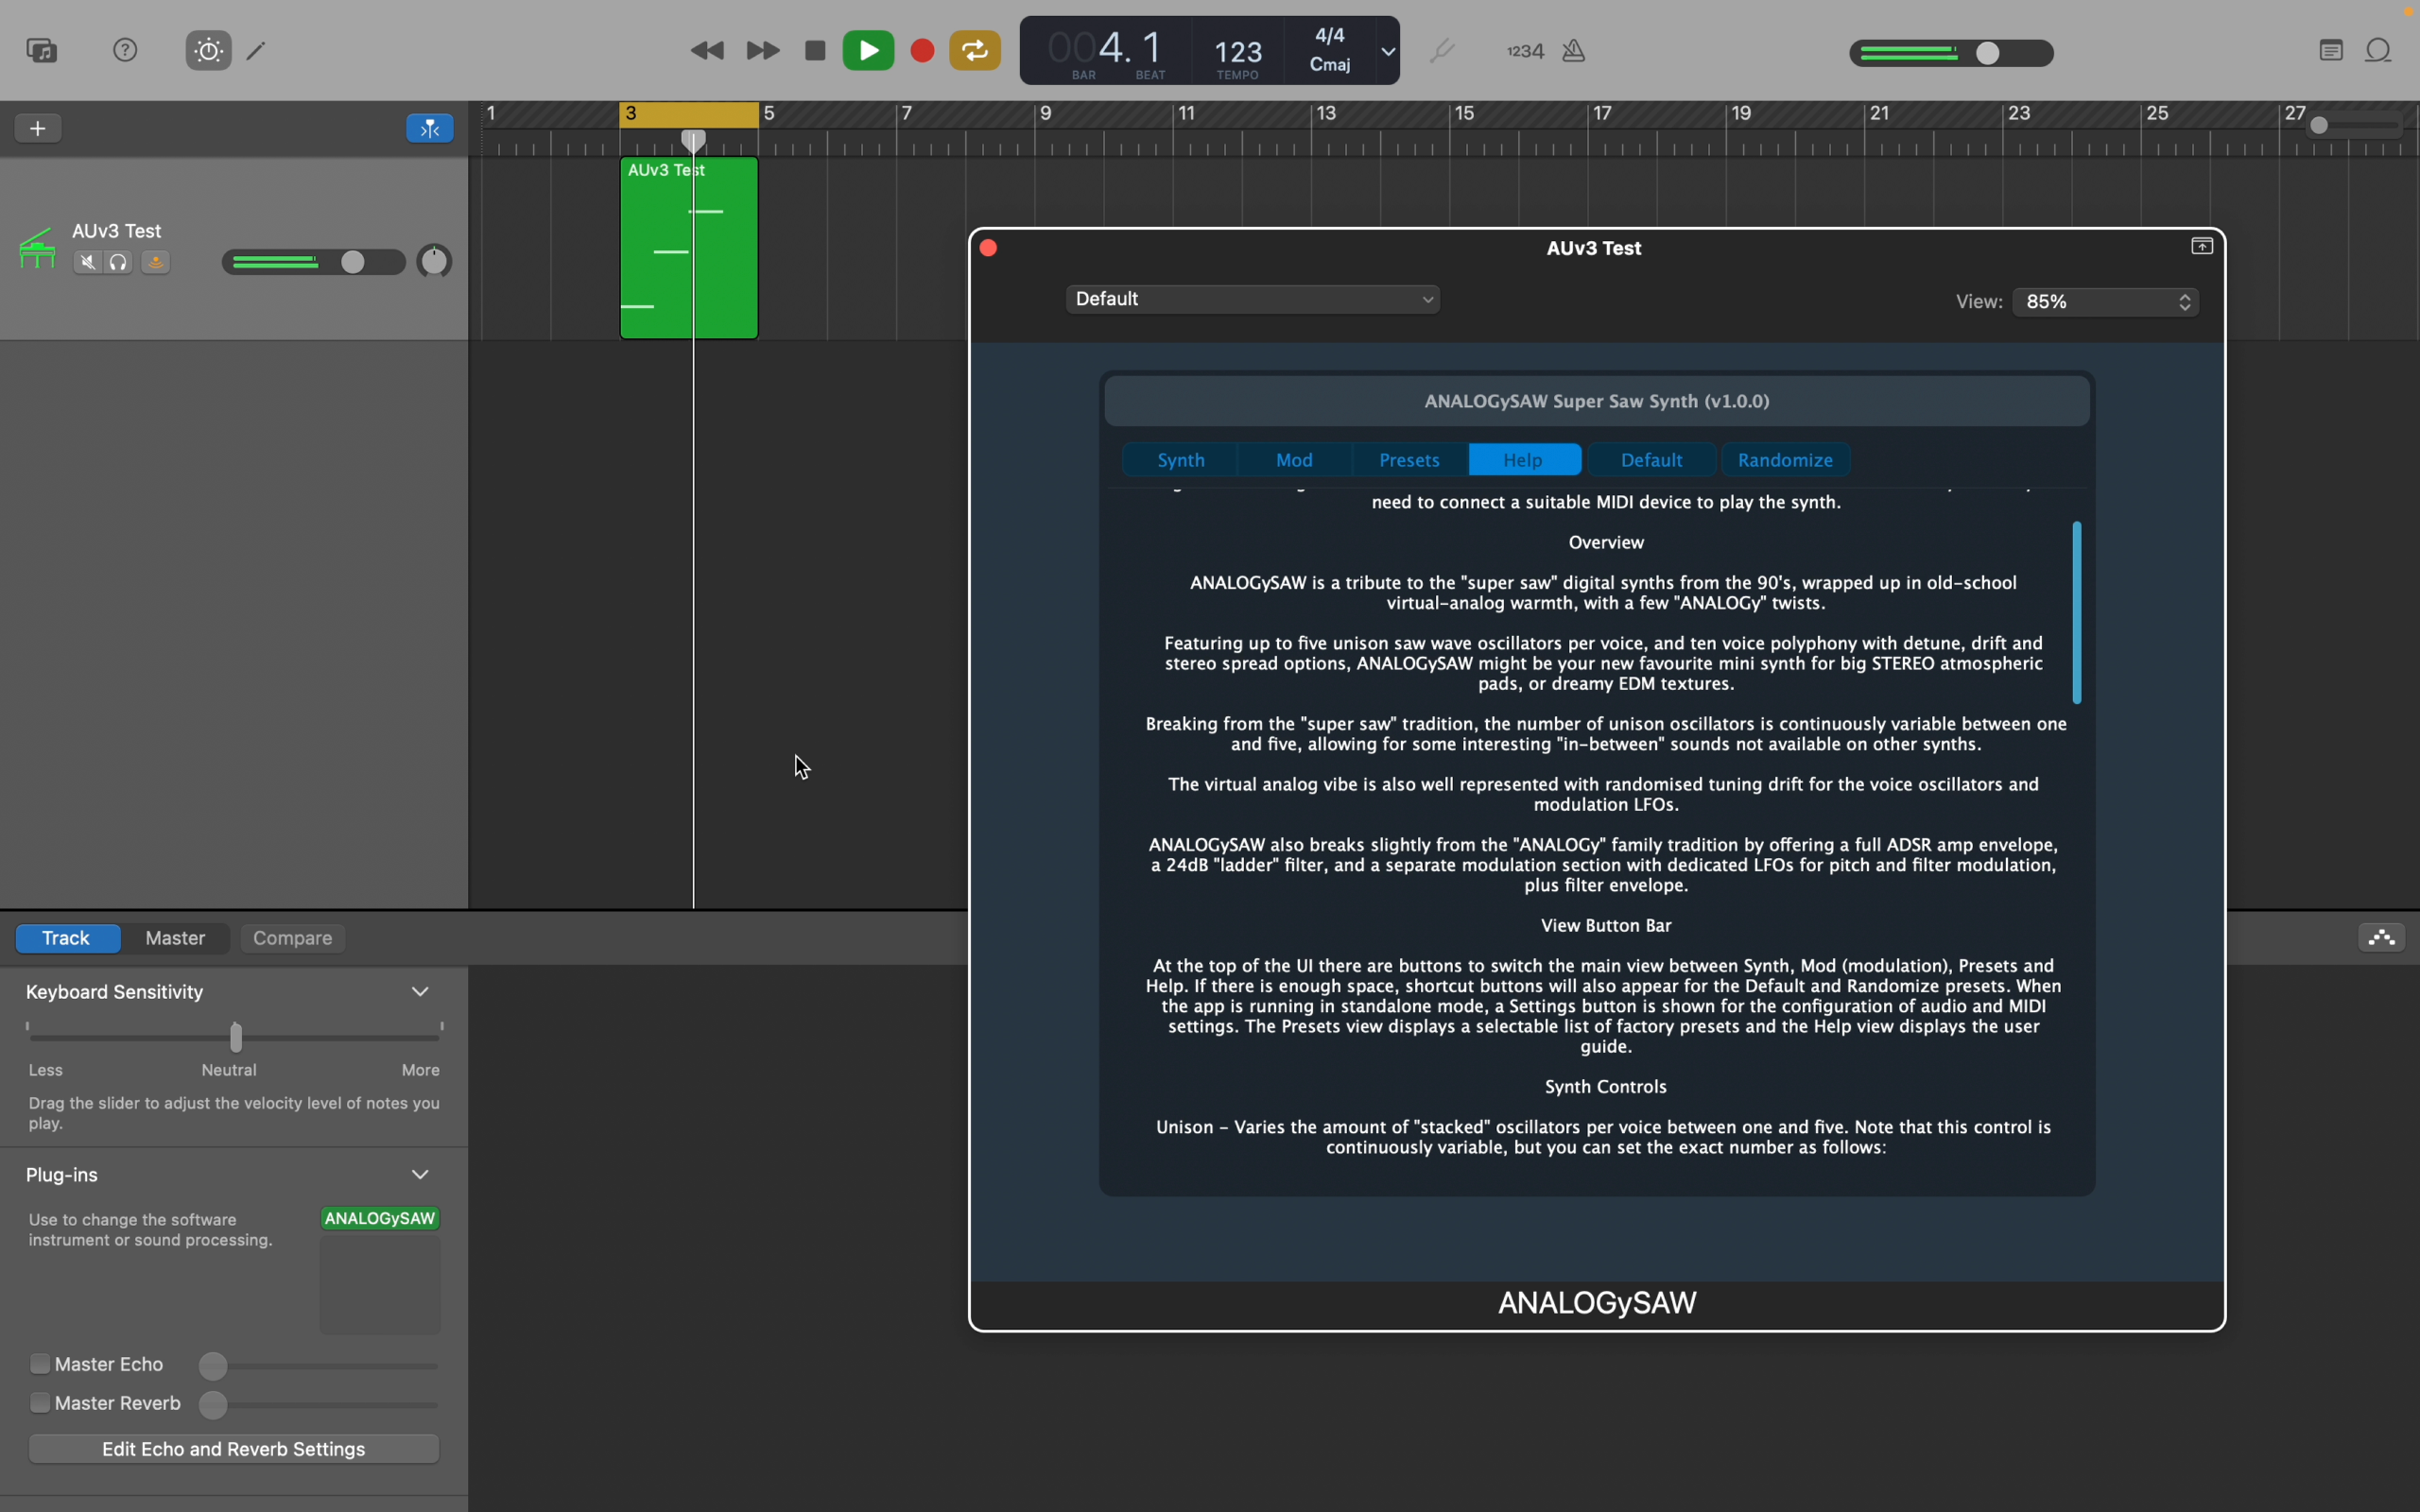
Task: Fast forward the project
Action: (763, 51)
